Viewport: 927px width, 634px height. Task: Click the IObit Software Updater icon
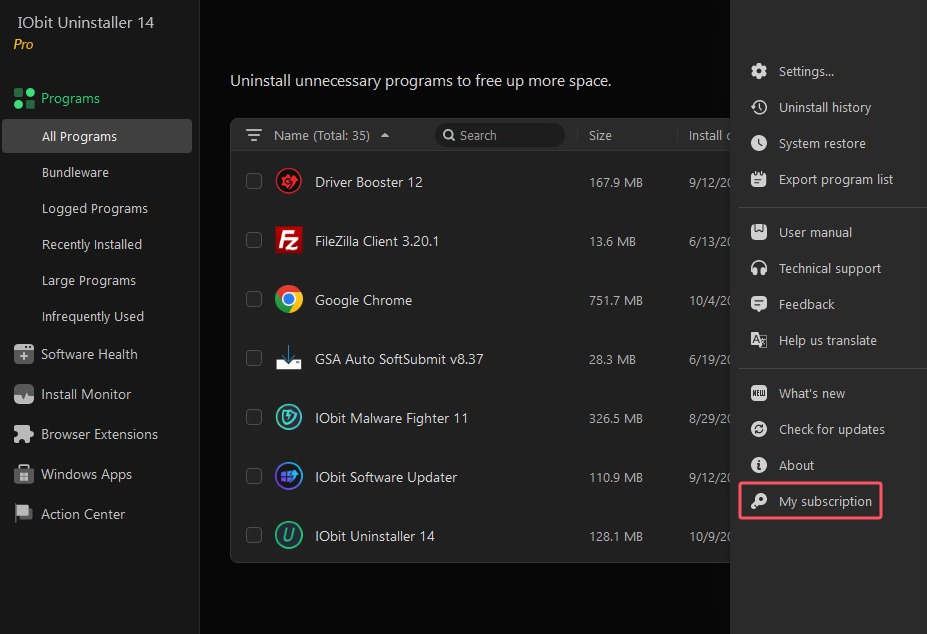(289, 477)
